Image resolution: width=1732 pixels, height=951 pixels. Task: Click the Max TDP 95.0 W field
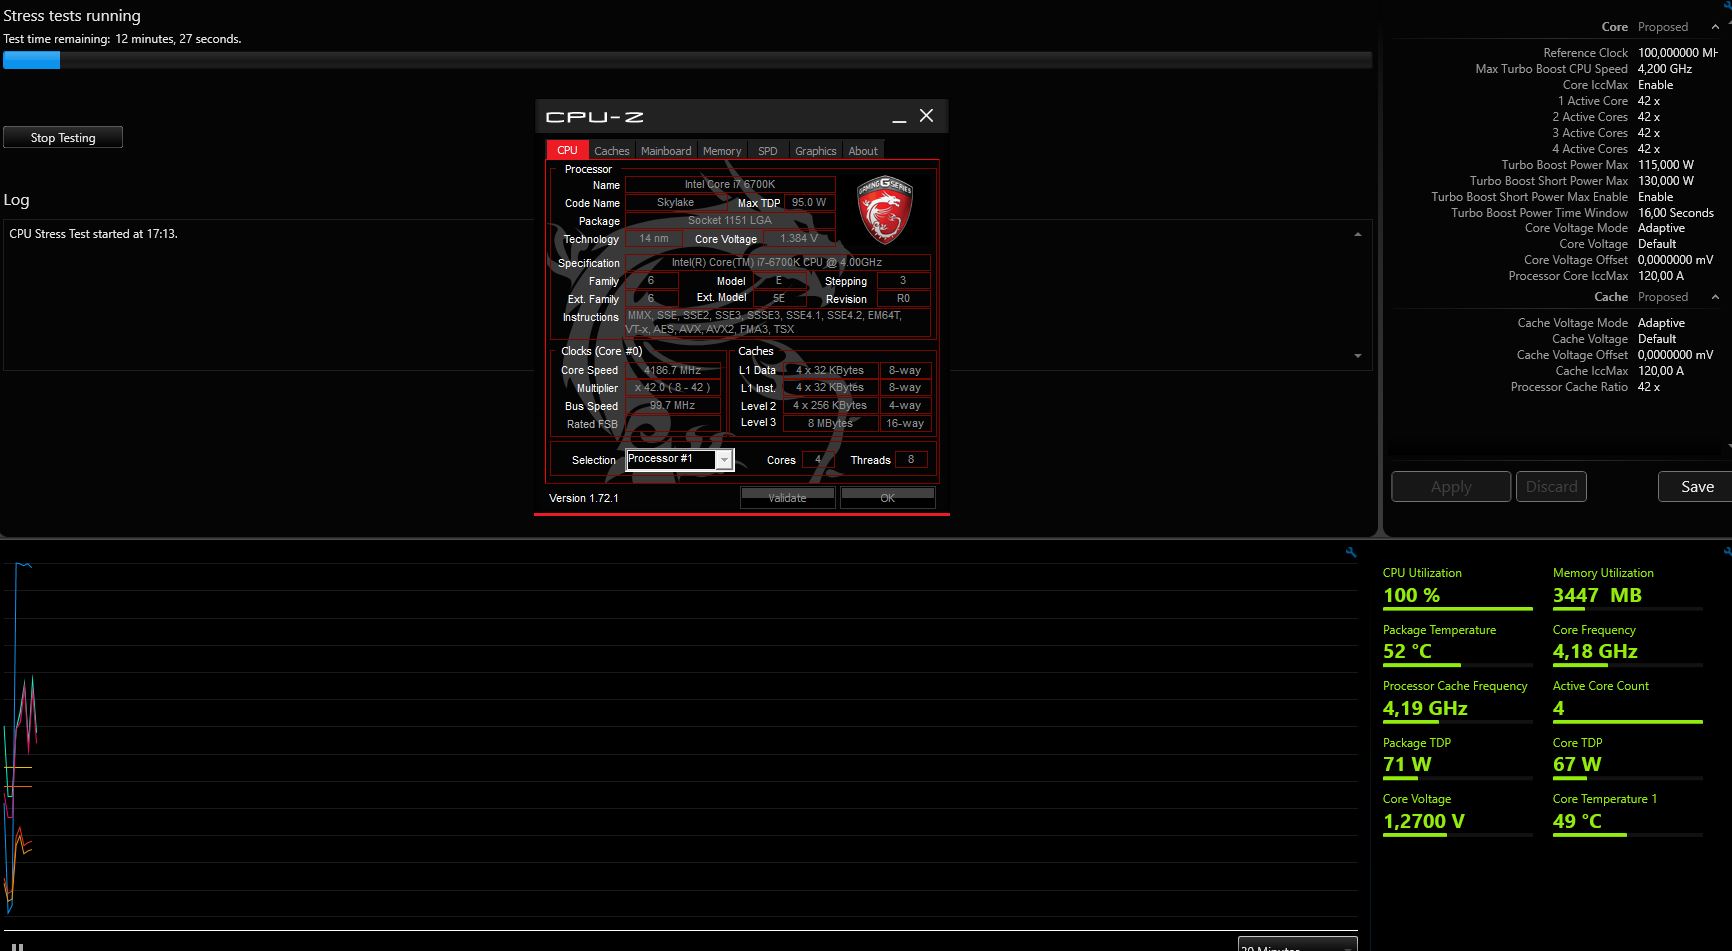(809, 202)
